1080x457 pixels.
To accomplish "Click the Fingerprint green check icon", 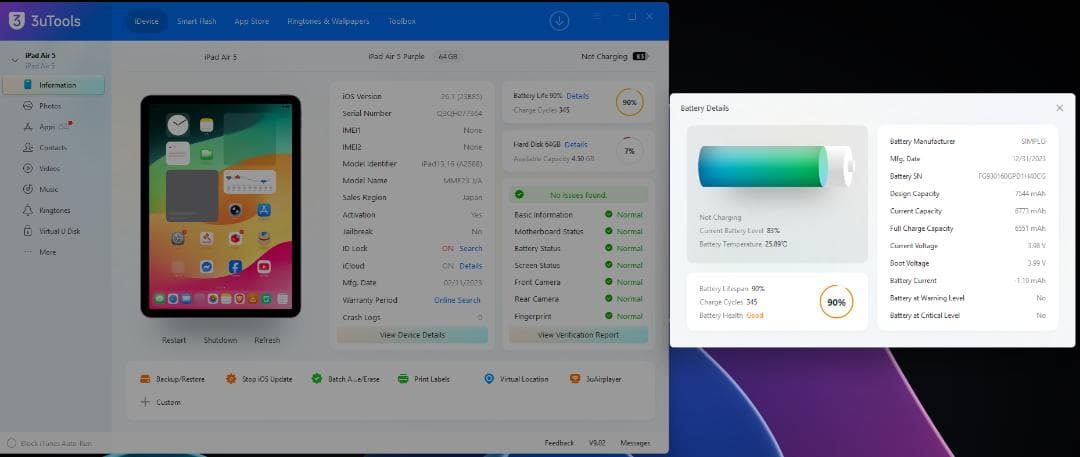I will pyautogui.click(x=608, y=316).
